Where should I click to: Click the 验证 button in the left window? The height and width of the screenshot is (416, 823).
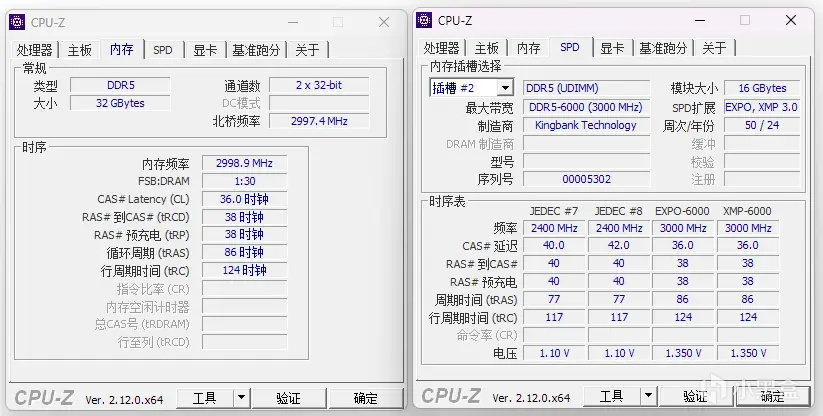[289, 399]
